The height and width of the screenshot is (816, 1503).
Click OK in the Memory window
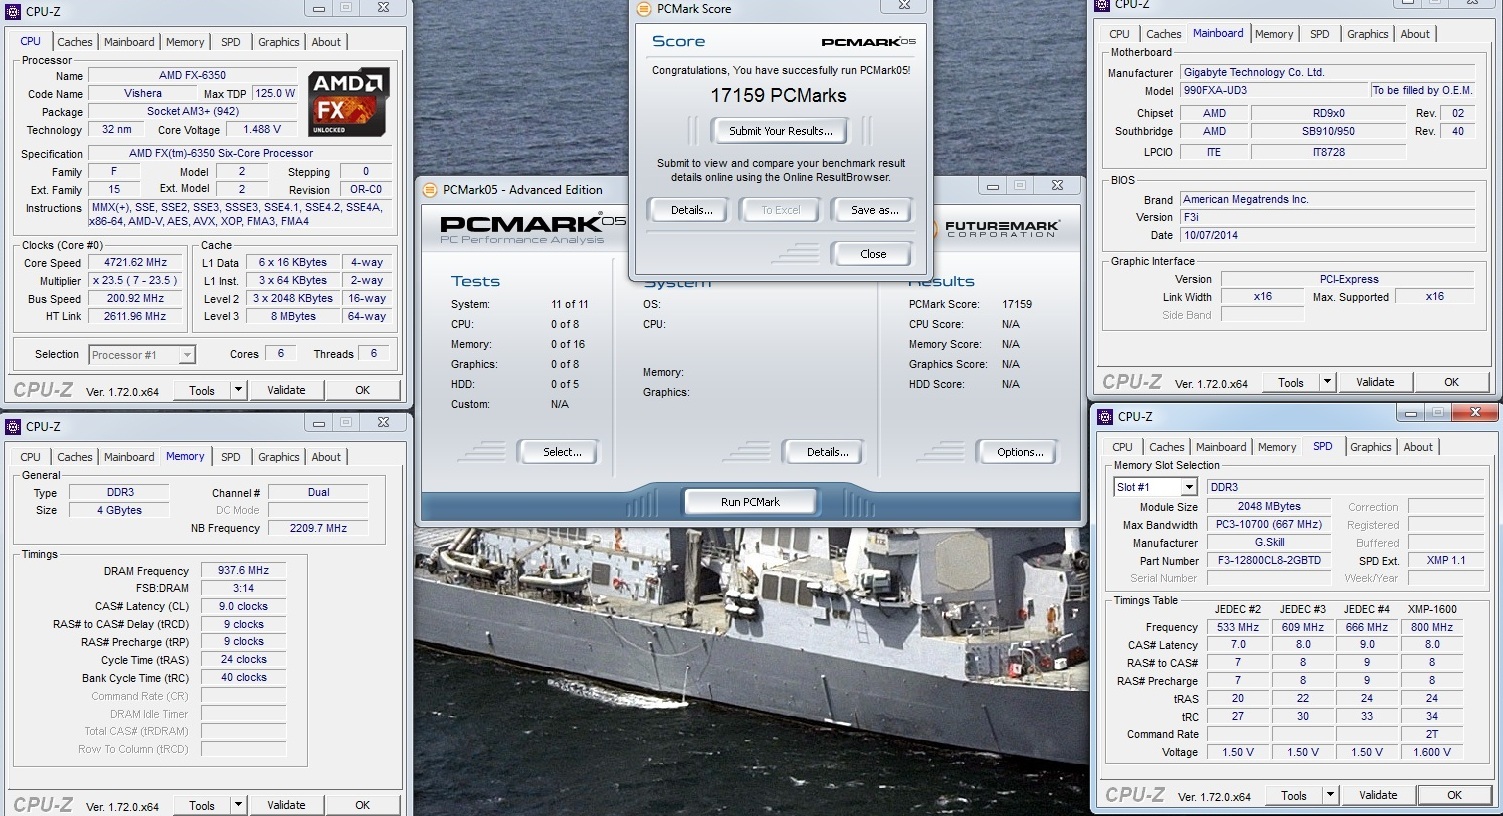pyautogui.click(x=362, y=804)
